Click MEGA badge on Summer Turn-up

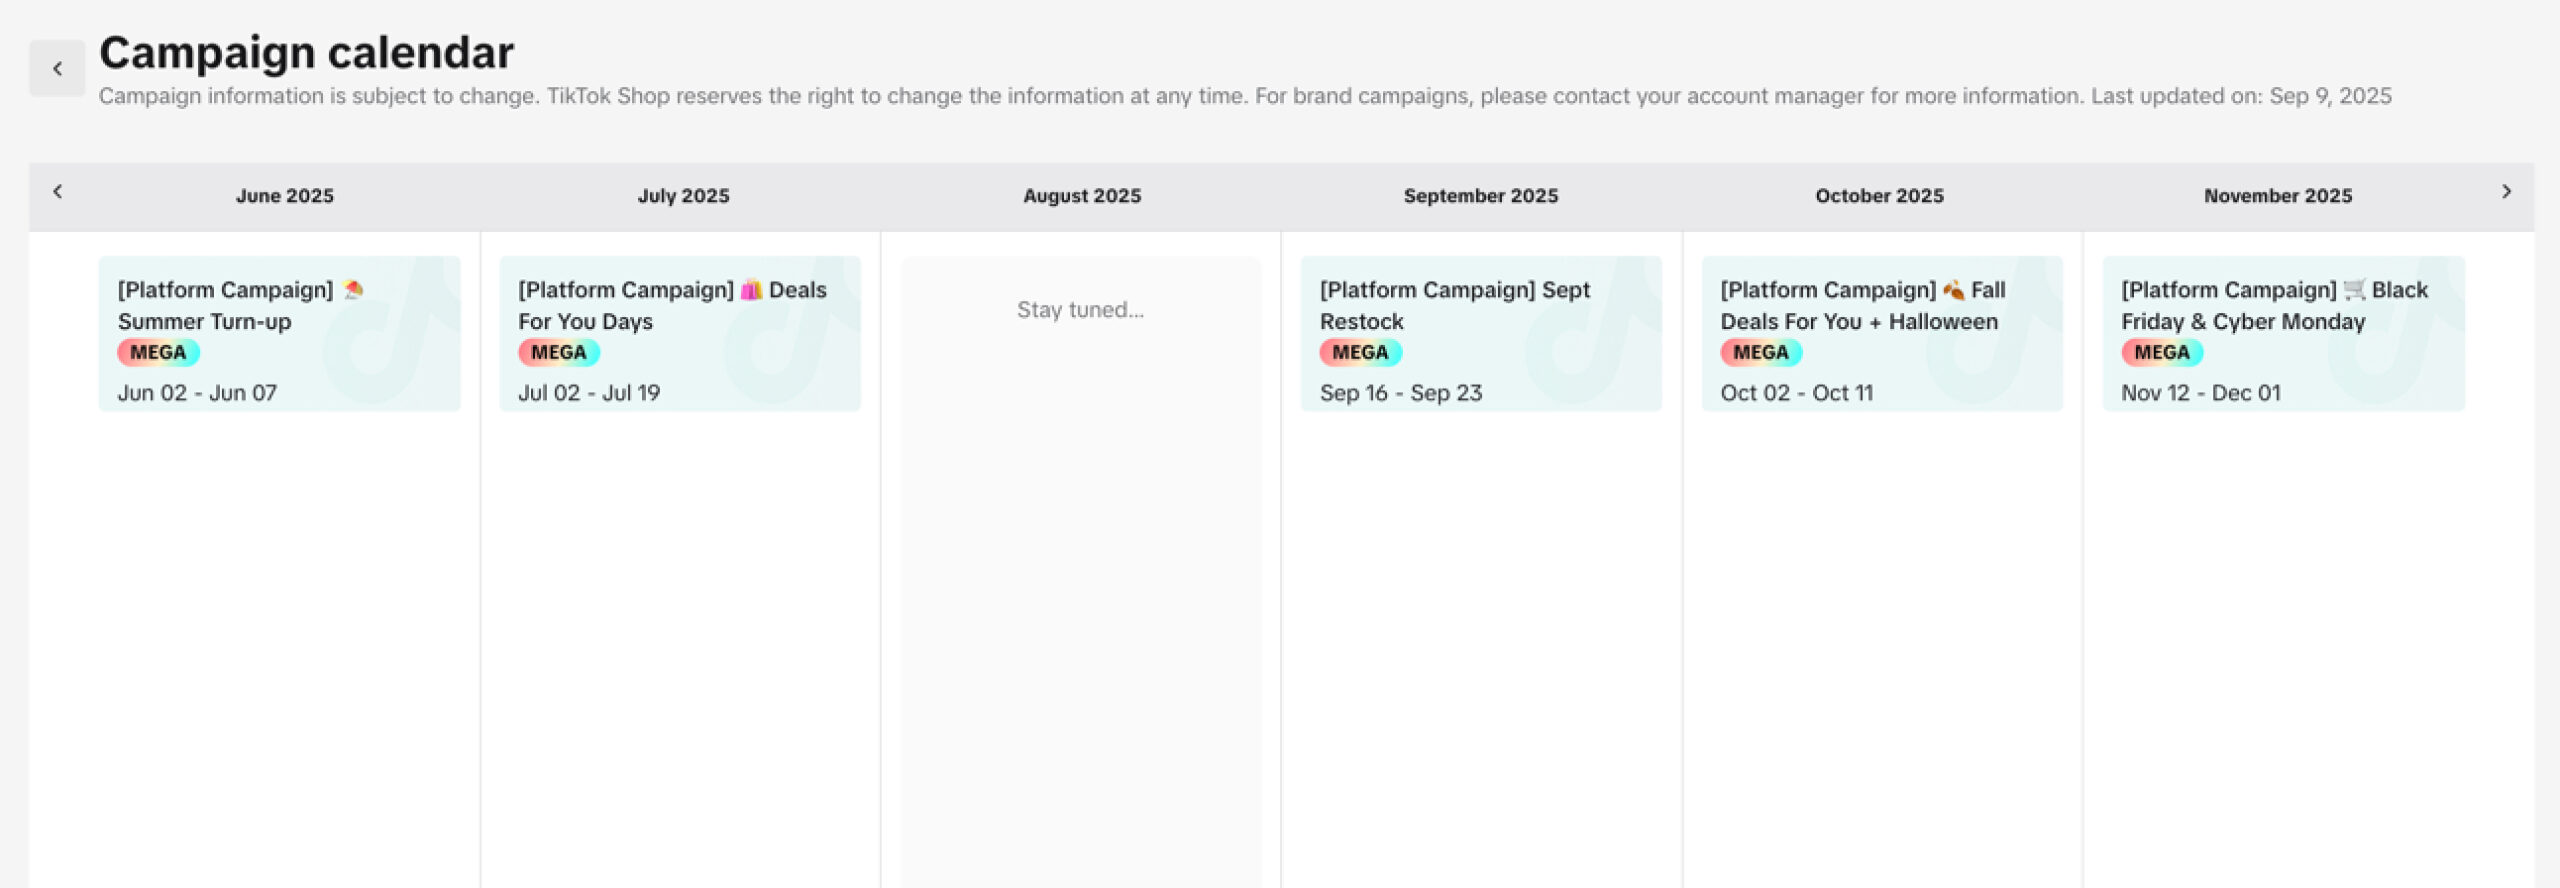click(x=158, y=353)
